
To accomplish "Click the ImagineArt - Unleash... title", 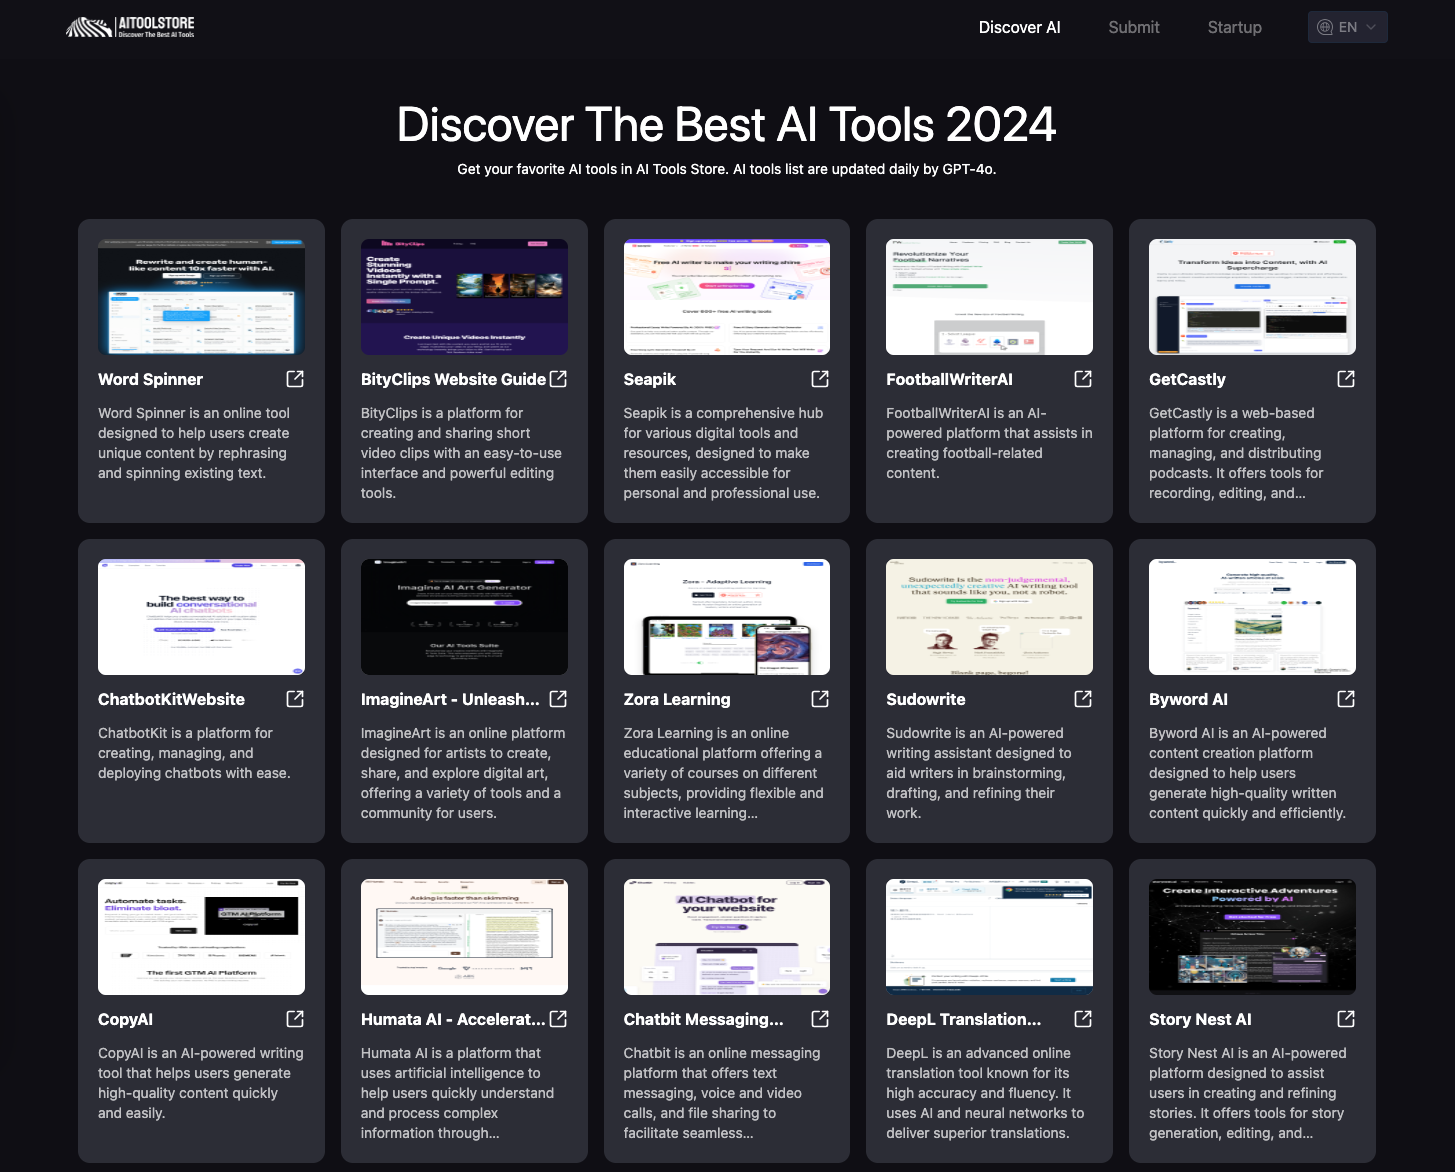I will [450, 699].
